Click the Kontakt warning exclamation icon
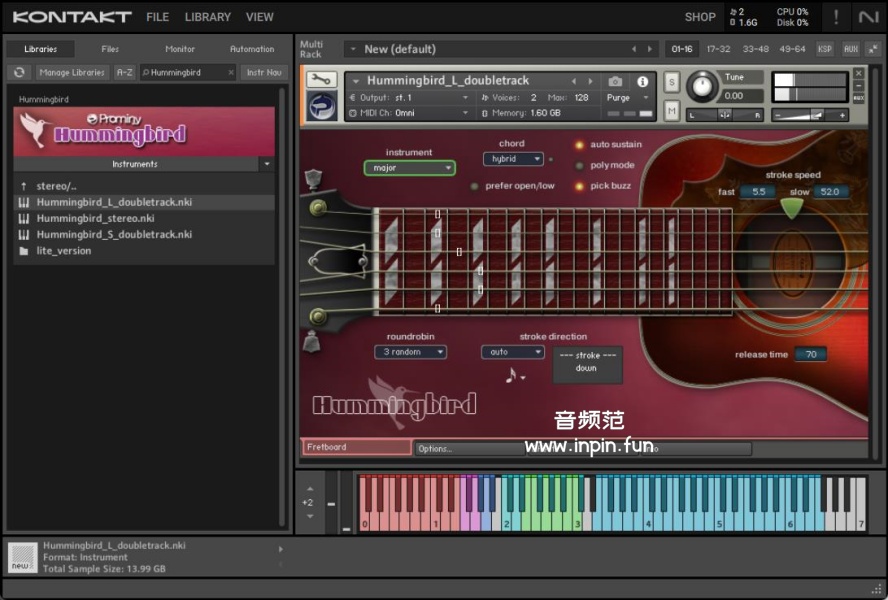 point(836,17)
